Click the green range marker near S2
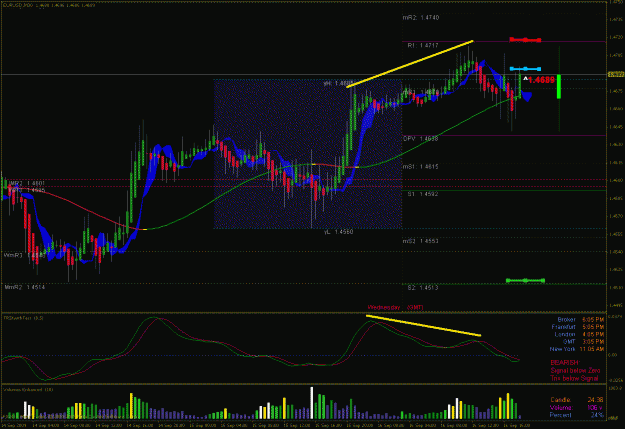625x429 pixels. [x=525, y=281]
